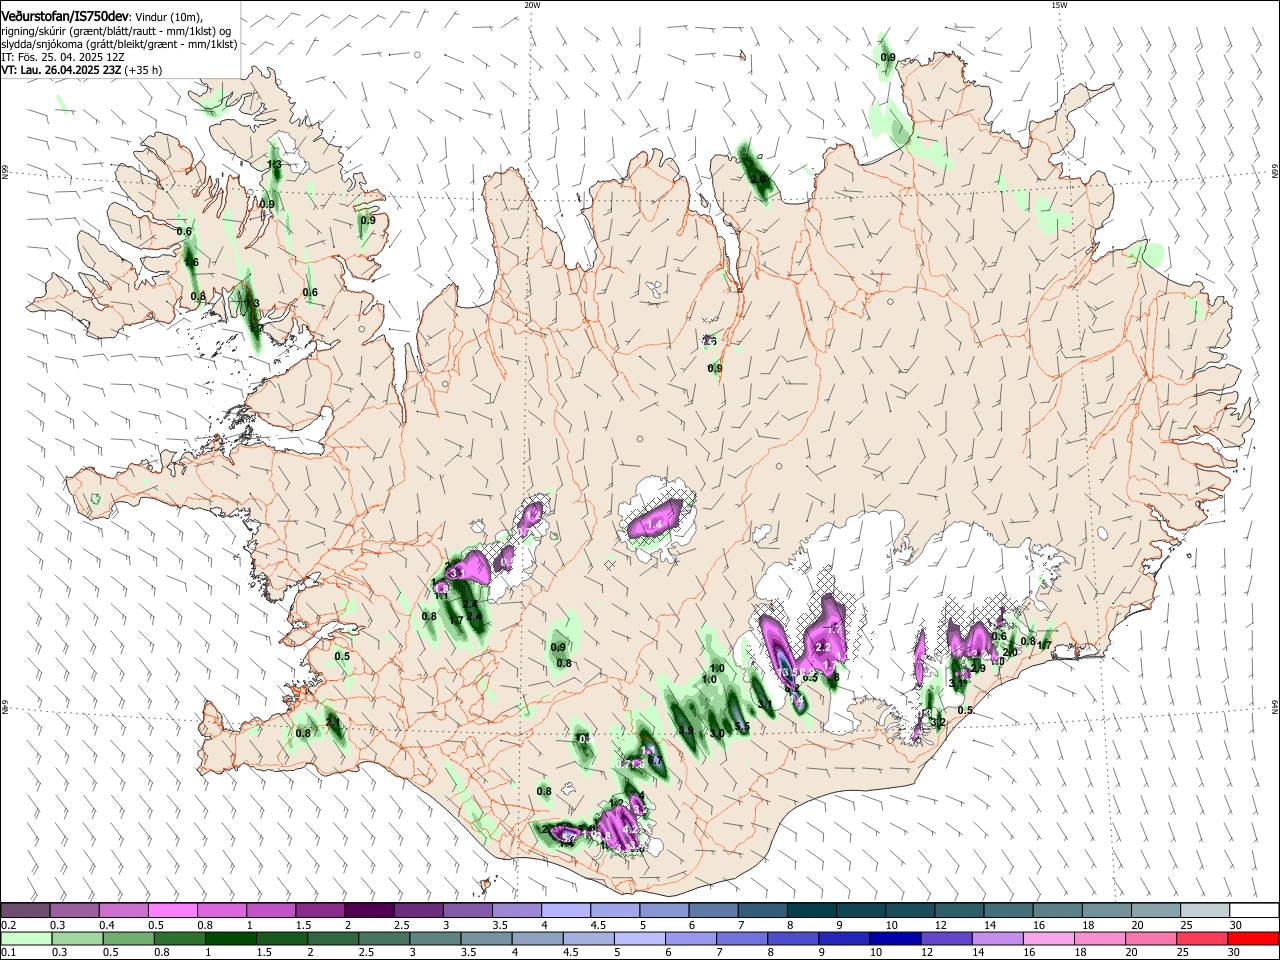Click the '(+35 h)' forecast offset text
The width and height of the screenshot is (1280, 960).
[x=144, y=70]
